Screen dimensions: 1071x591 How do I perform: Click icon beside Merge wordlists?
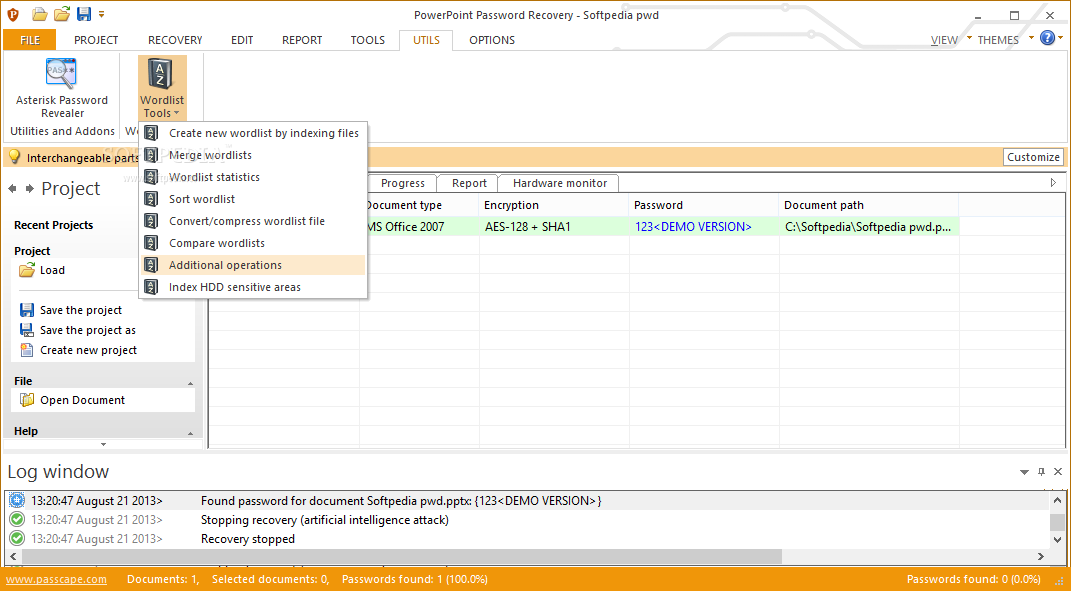(151, 155)
